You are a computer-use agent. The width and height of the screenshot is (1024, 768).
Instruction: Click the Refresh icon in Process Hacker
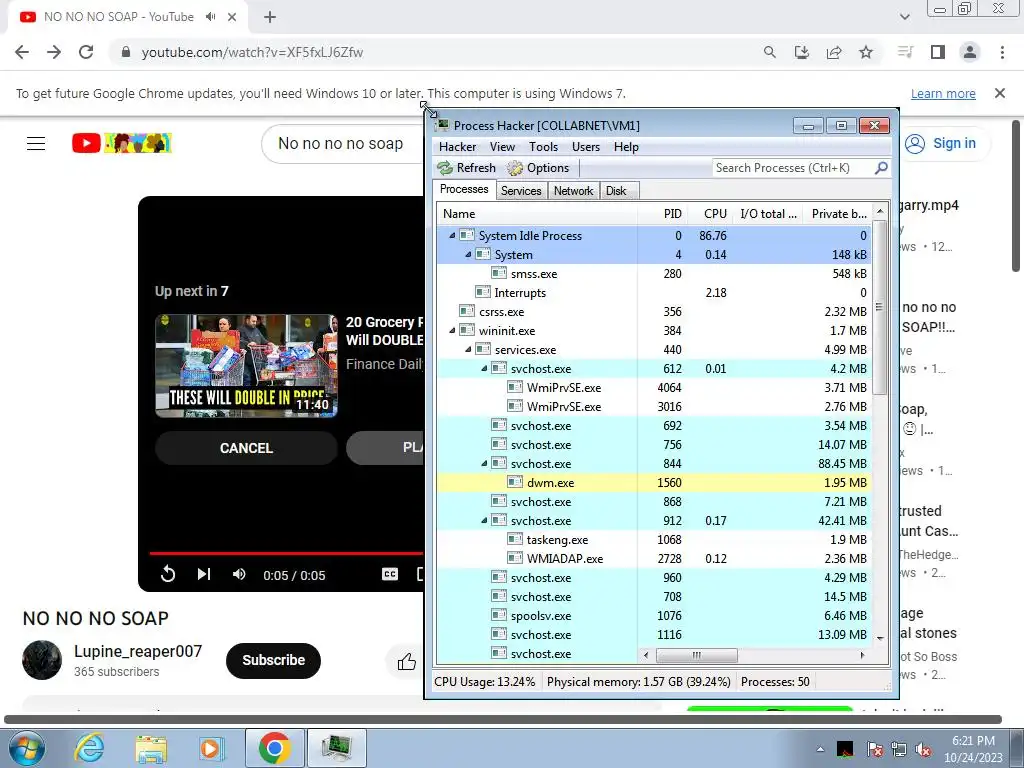[445, 168]
